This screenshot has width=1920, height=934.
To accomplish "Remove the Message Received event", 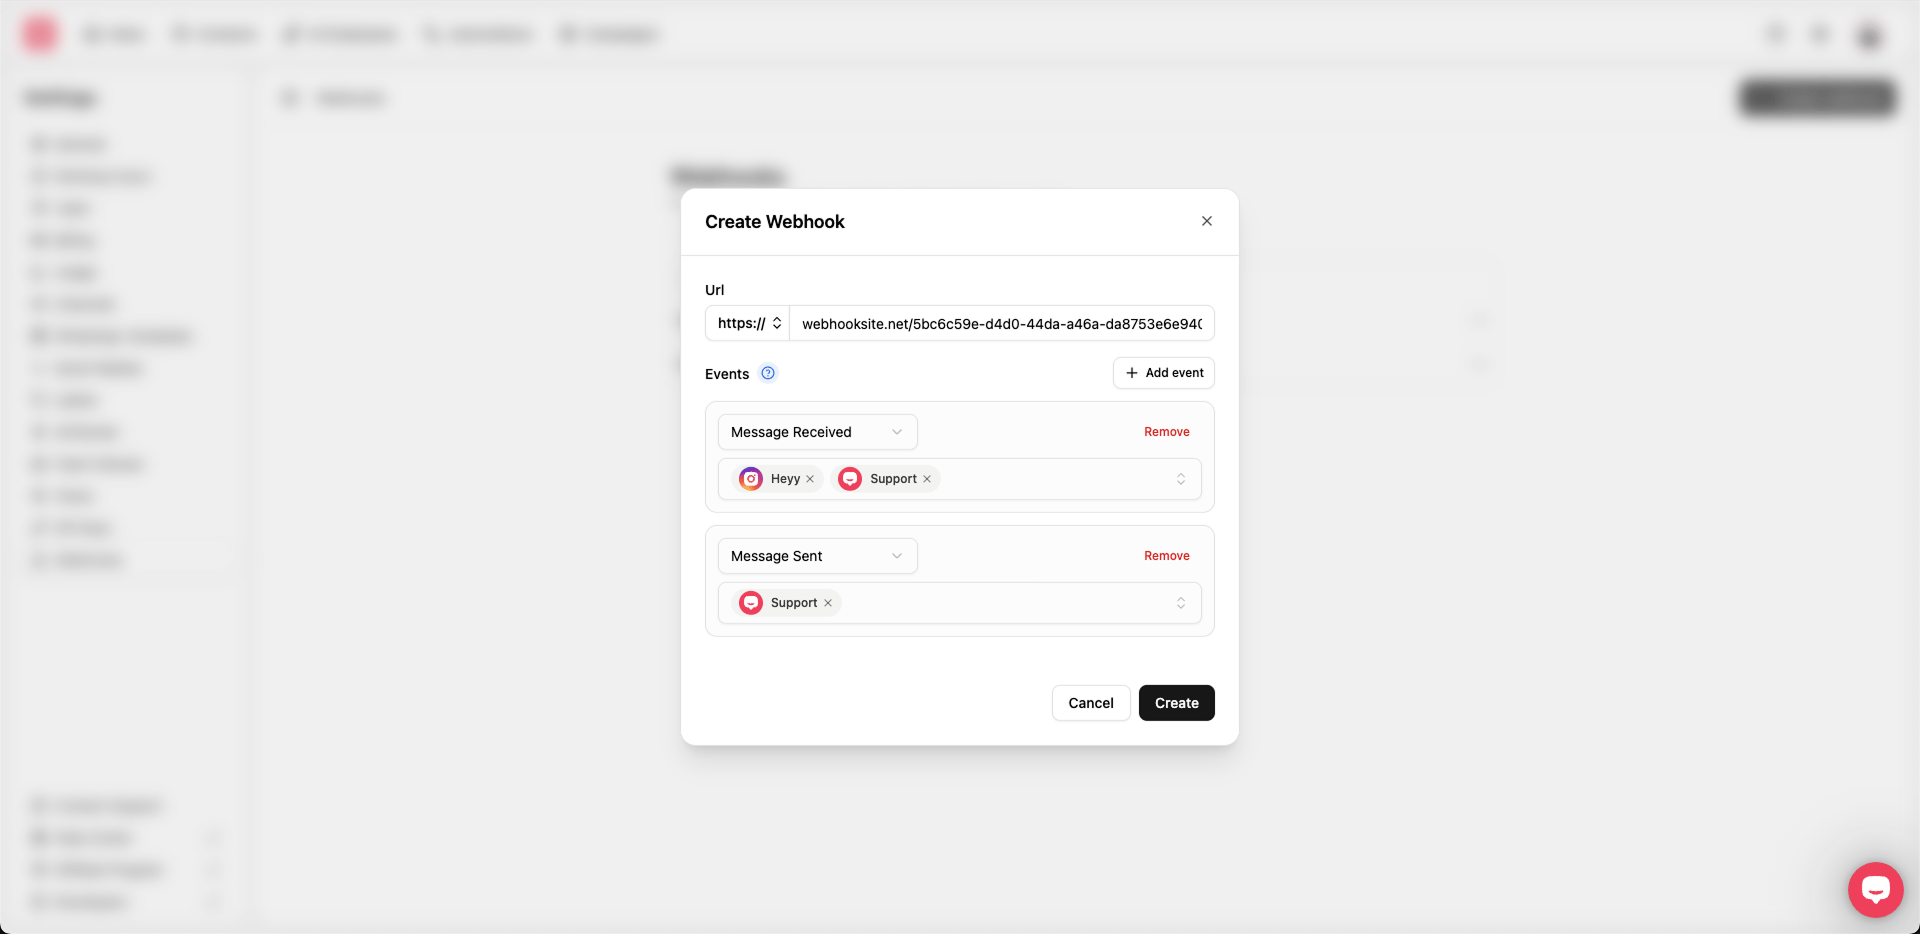I will 1167,432.
